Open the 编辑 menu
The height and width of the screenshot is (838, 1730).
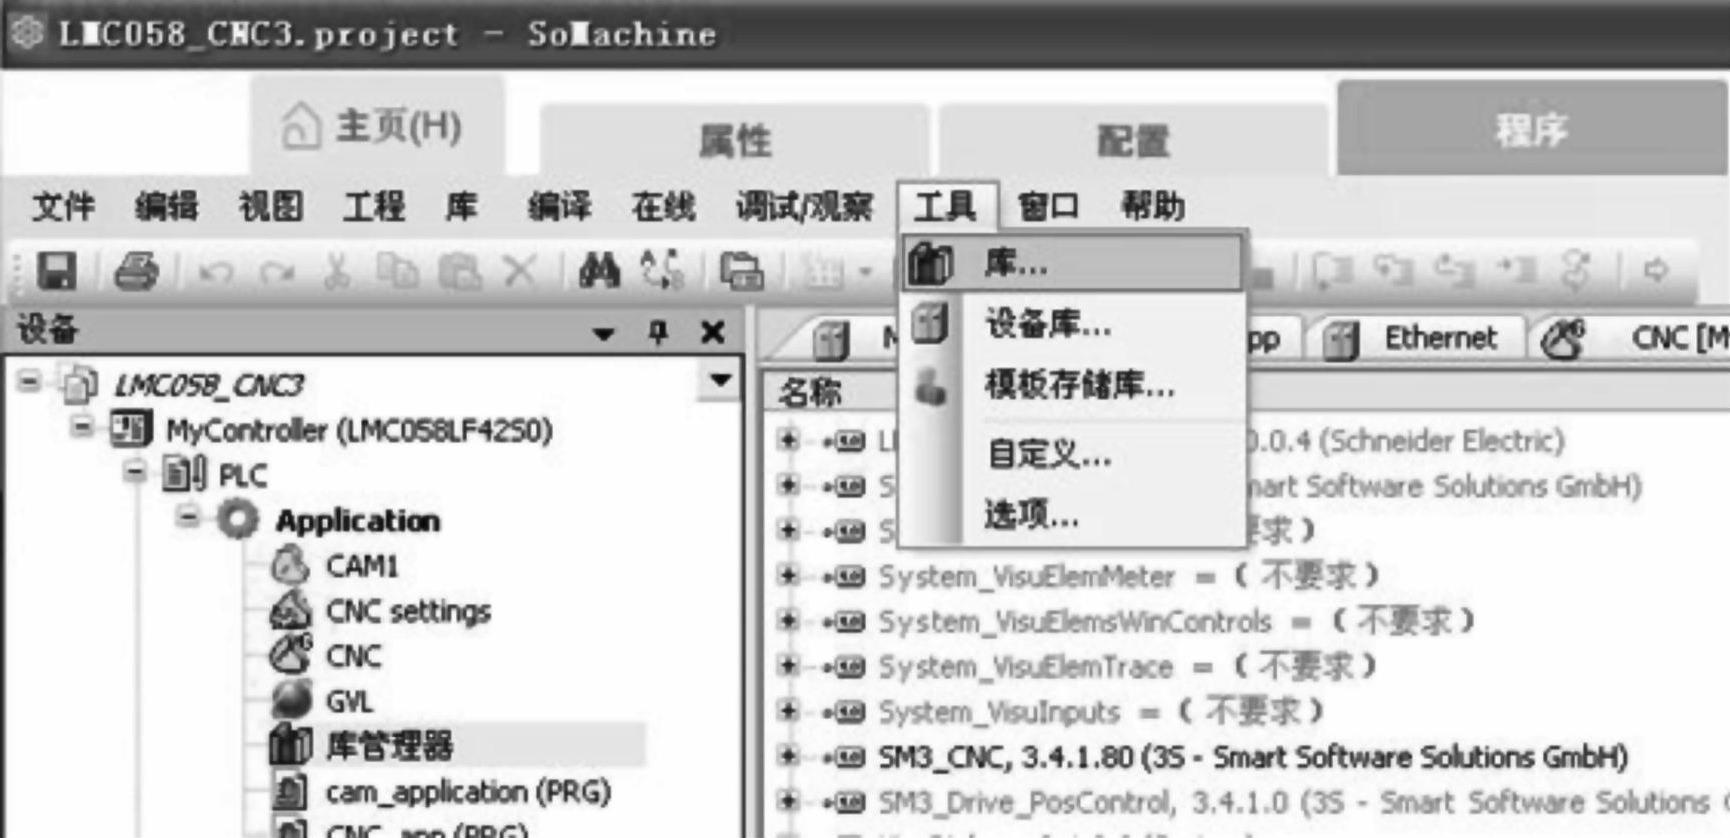pyautogui.click(x=167, y=206)
